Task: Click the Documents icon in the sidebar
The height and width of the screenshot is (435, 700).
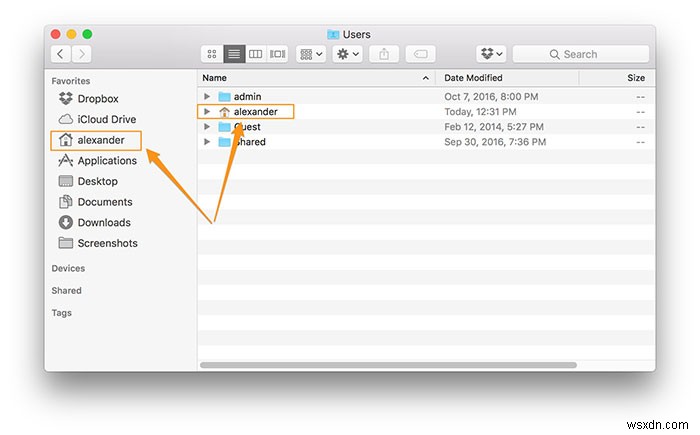Action: pos(66,202)
